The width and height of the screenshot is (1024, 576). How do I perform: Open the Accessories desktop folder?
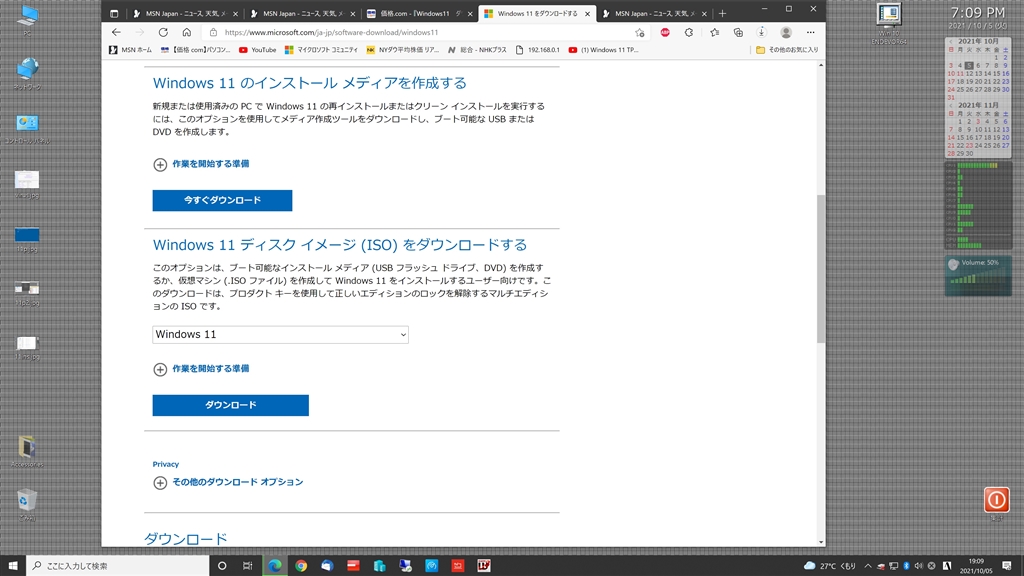pyautogui.click(x=27, y=452)
